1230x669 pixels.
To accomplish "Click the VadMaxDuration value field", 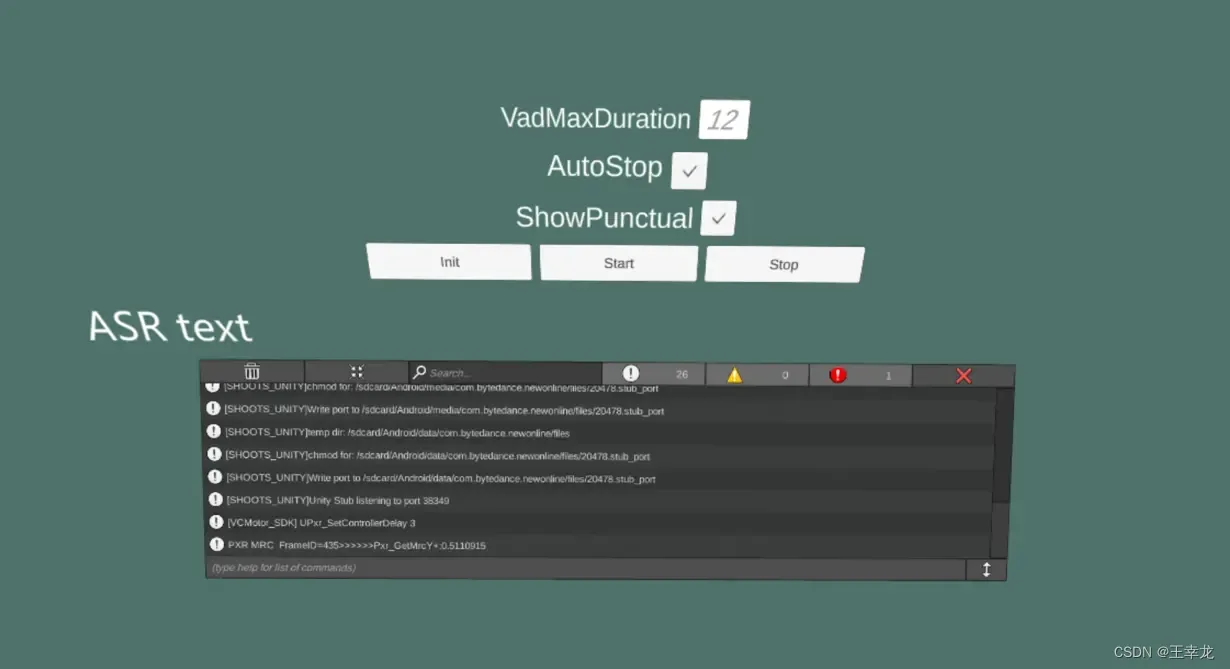I will [724, 120].
